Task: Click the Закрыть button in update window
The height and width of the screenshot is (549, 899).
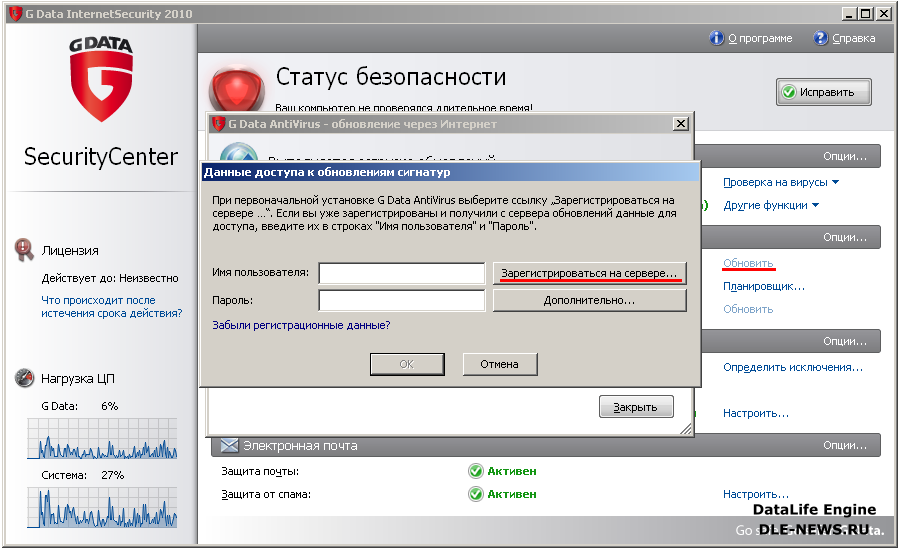Action: pyautogui.click(x=636, y=407)
